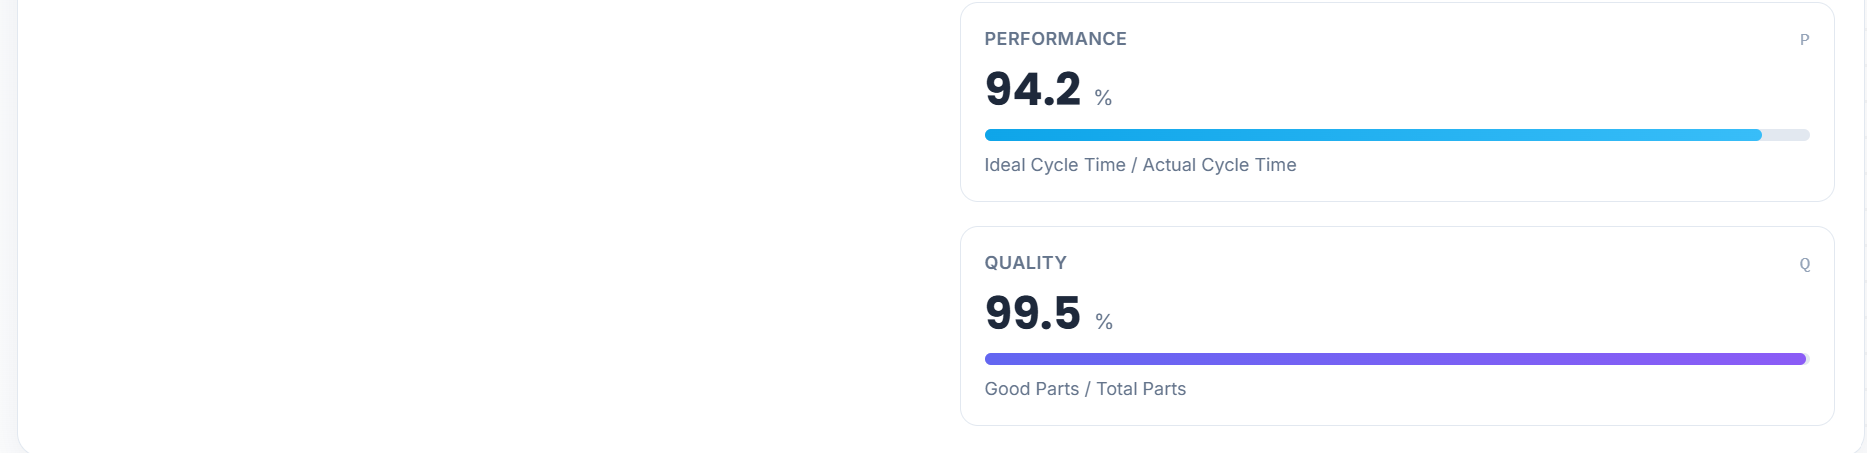Click the gray unfilled end of Performance bar
1867x453 pixels.
pyautogui.click(x=1786, y=135)
